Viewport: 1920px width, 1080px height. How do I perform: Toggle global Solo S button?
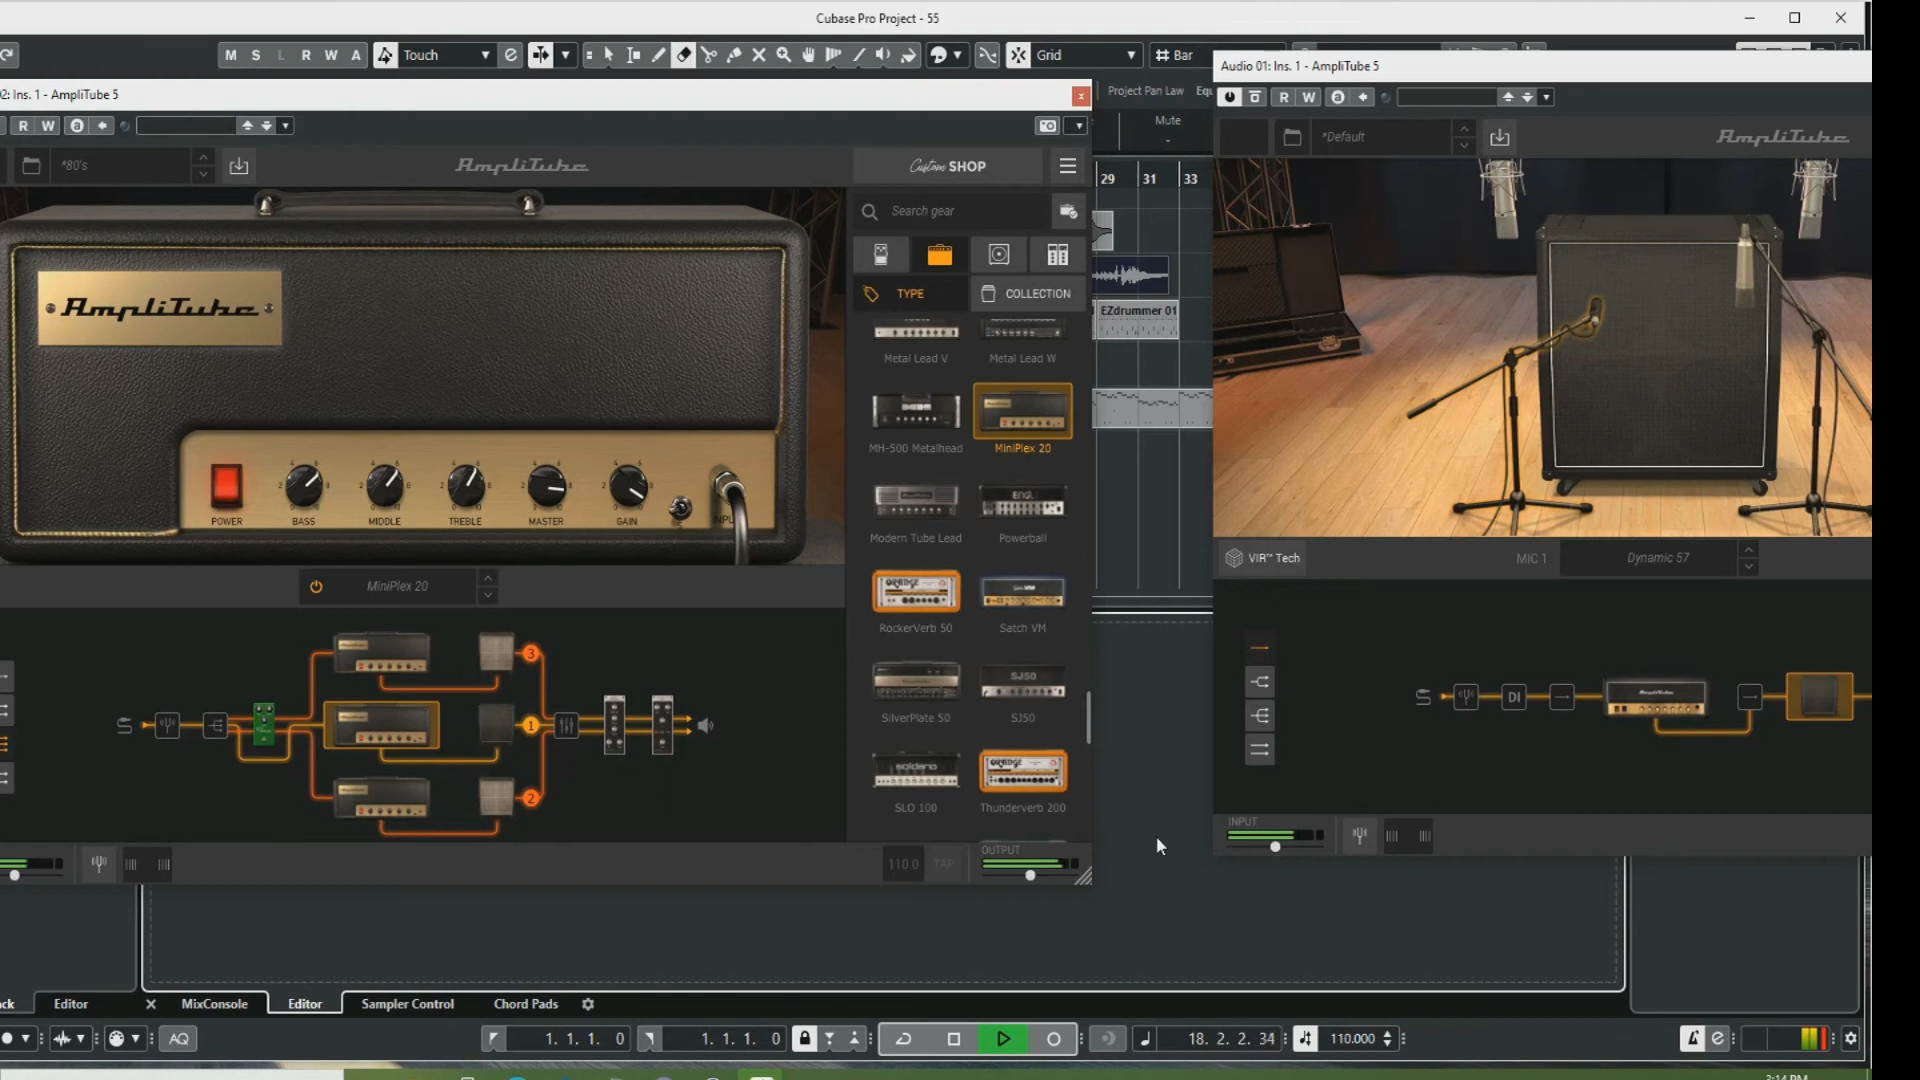[256, 55]
